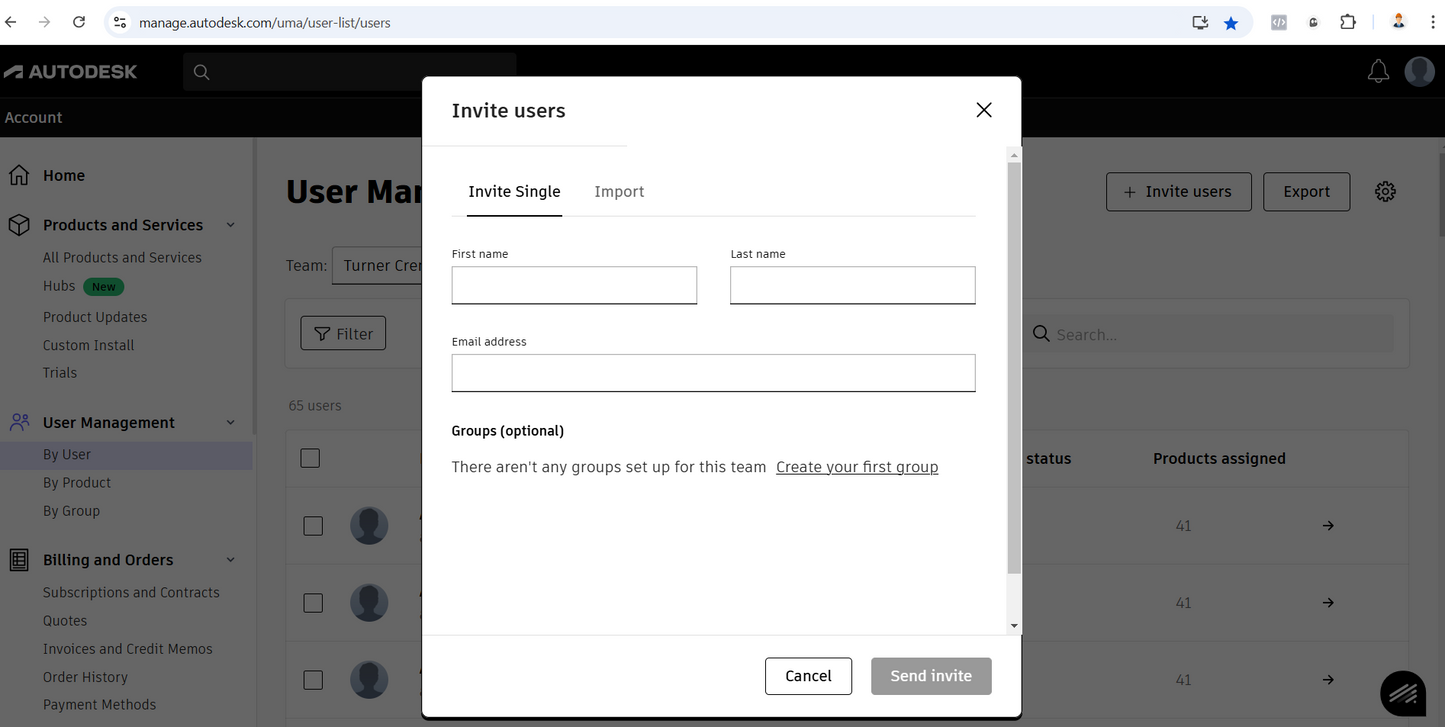Open Product Updates
This screenshot has height=727, width=1445.
(x=95, y=317)
